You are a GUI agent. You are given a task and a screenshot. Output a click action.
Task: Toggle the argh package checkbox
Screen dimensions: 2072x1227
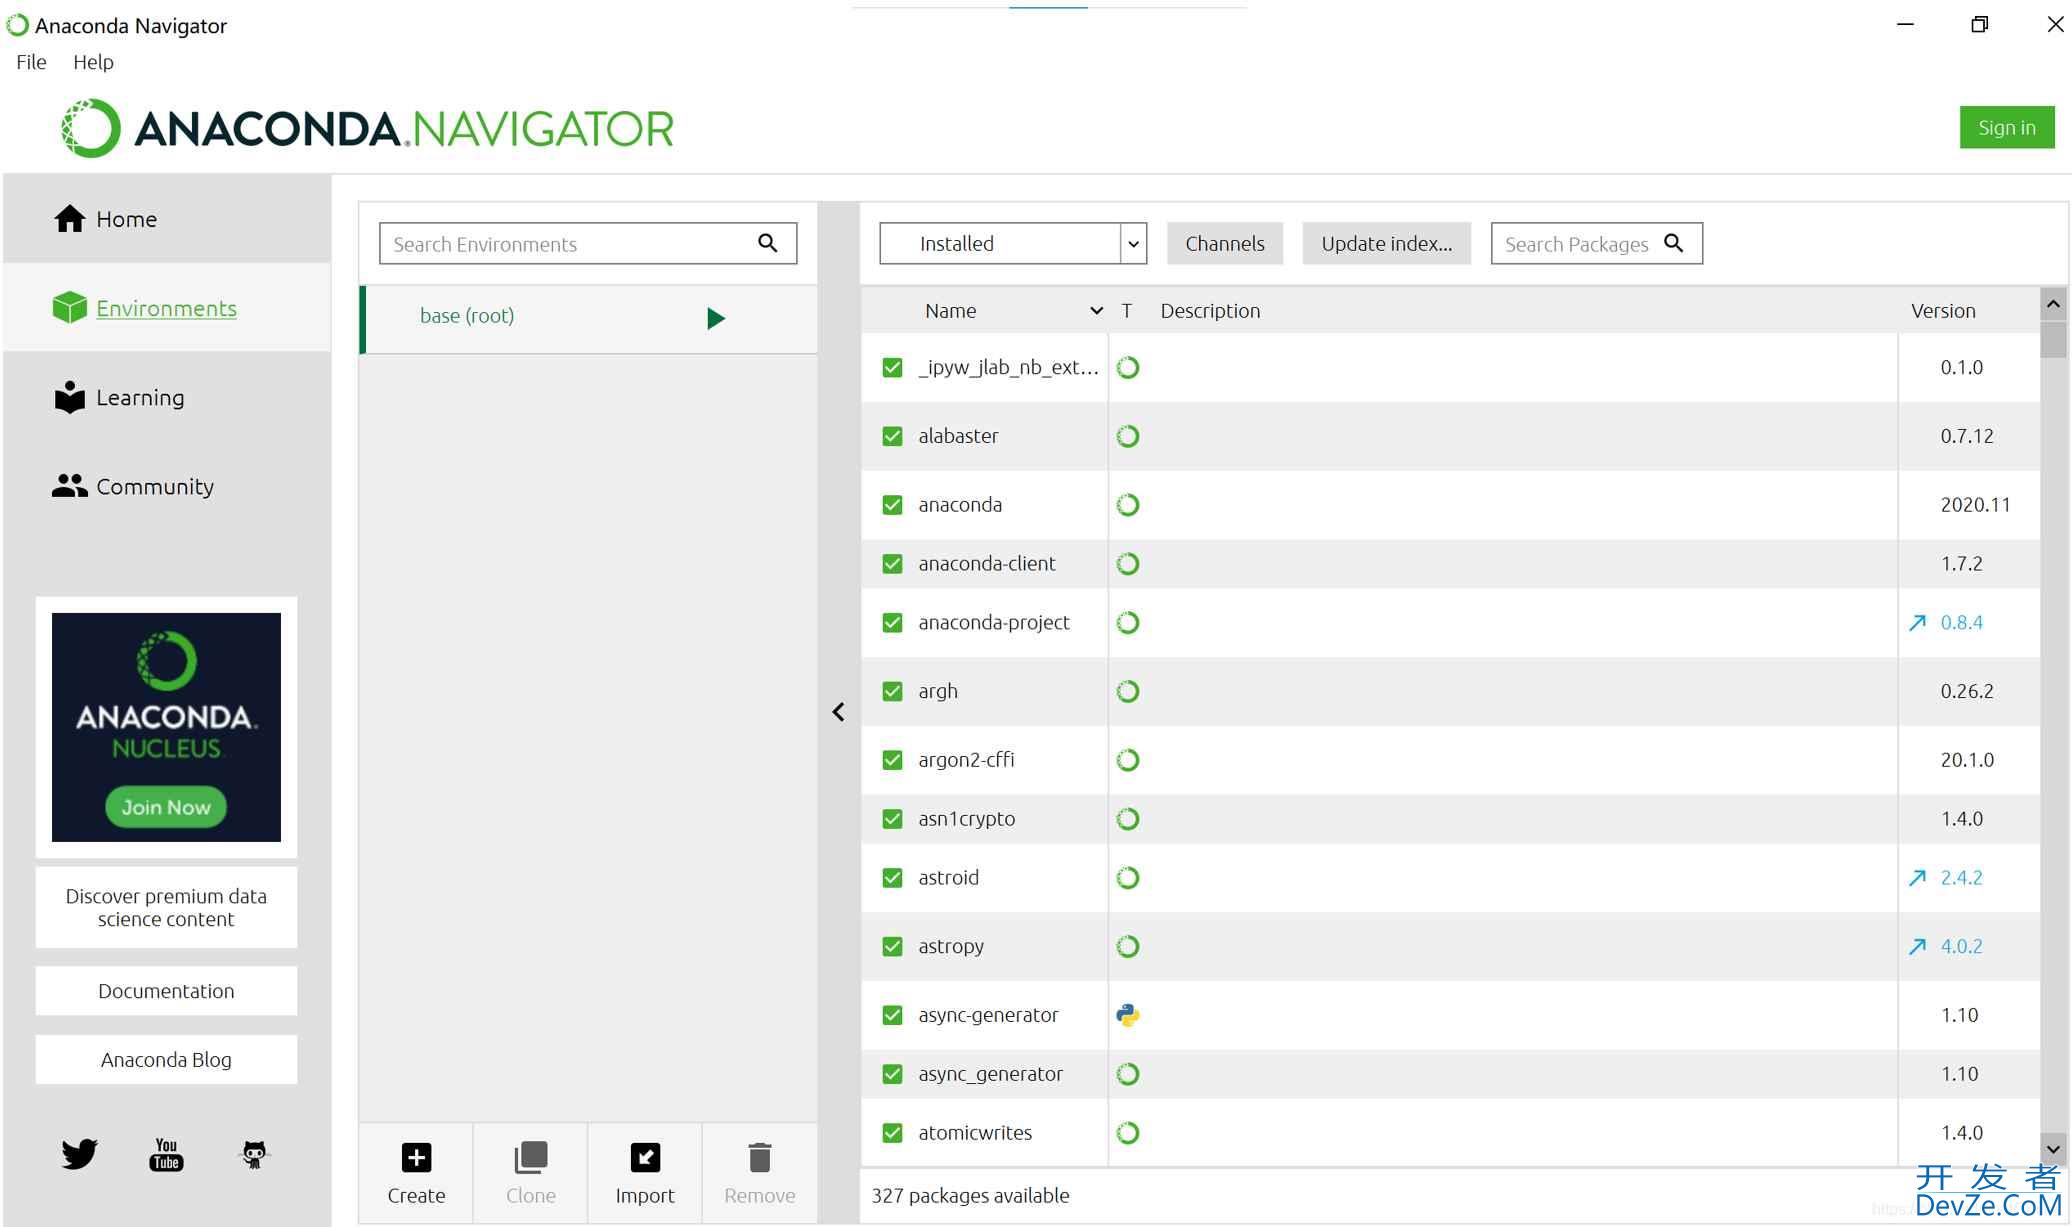pos(892,691)
